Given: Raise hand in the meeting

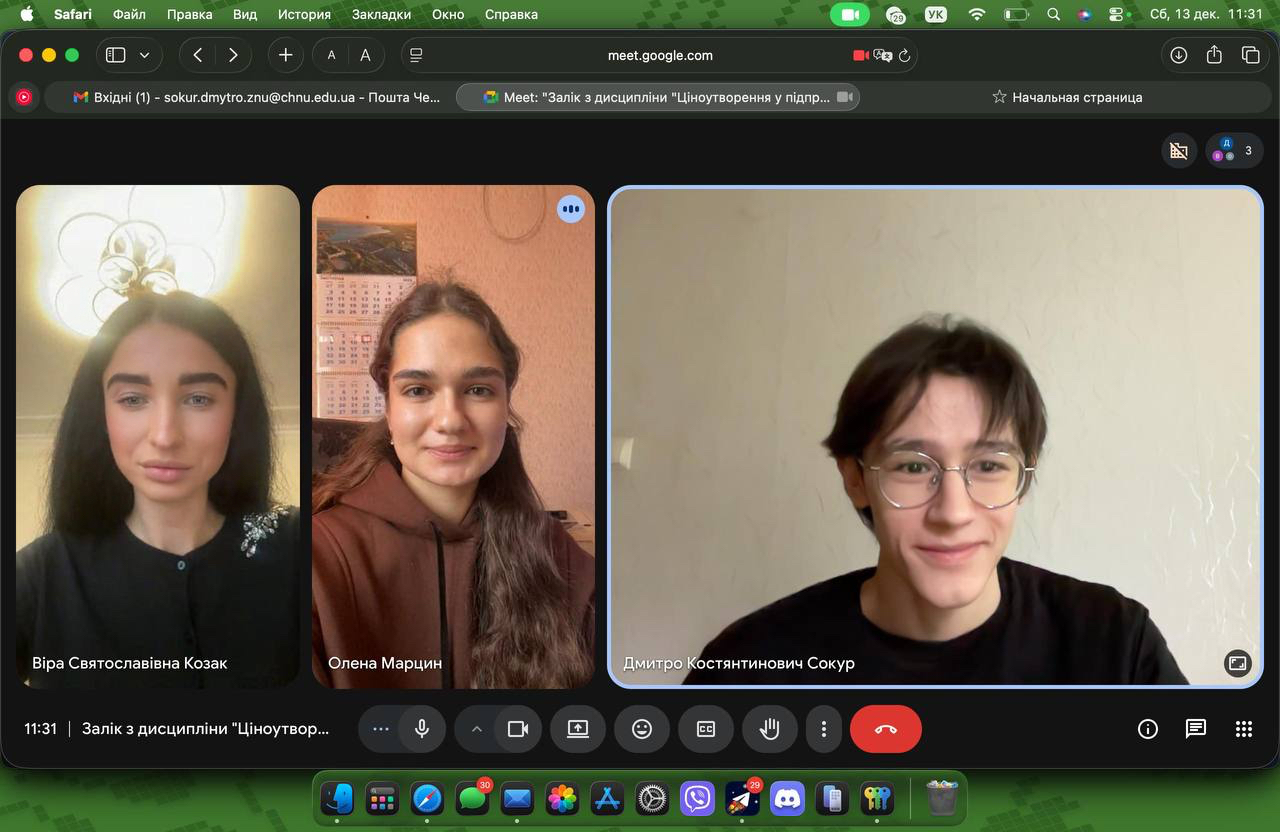Looking at the screenshot, I should coord(769,729).
